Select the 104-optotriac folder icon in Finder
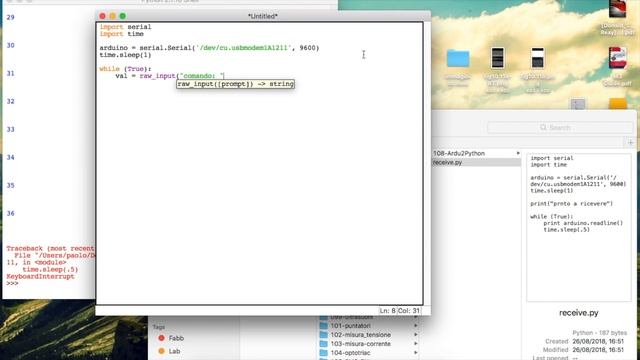 click(x=324, y=353)
